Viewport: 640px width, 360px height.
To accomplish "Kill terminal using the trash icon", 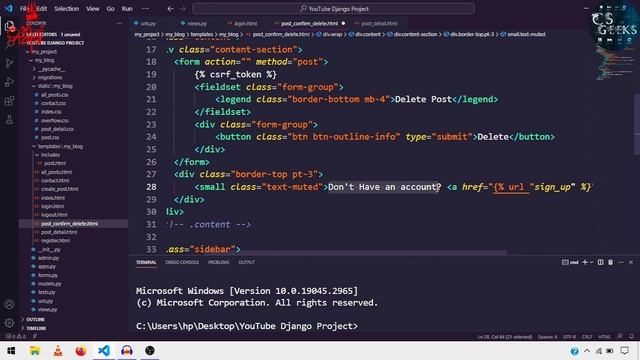I will pyautogui.click(x=611, y=262).
